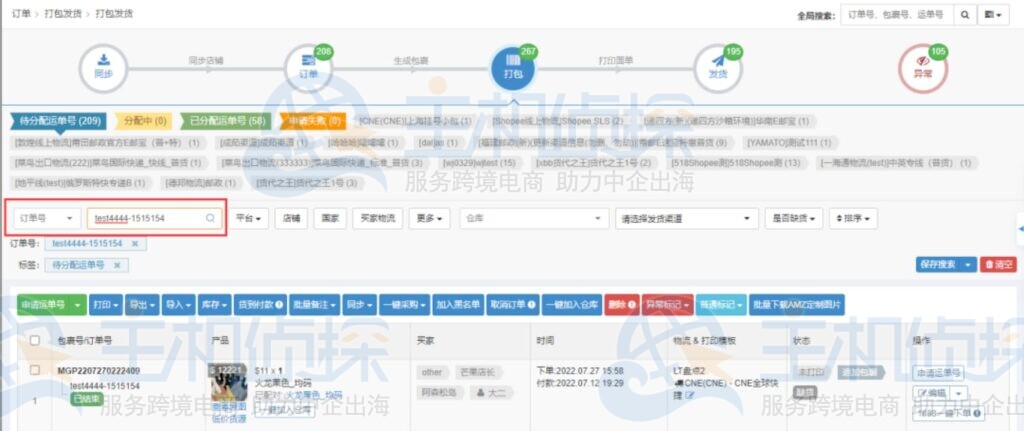
Task: Click the 保存搜索 save search button
Action: tap(938, 264)
